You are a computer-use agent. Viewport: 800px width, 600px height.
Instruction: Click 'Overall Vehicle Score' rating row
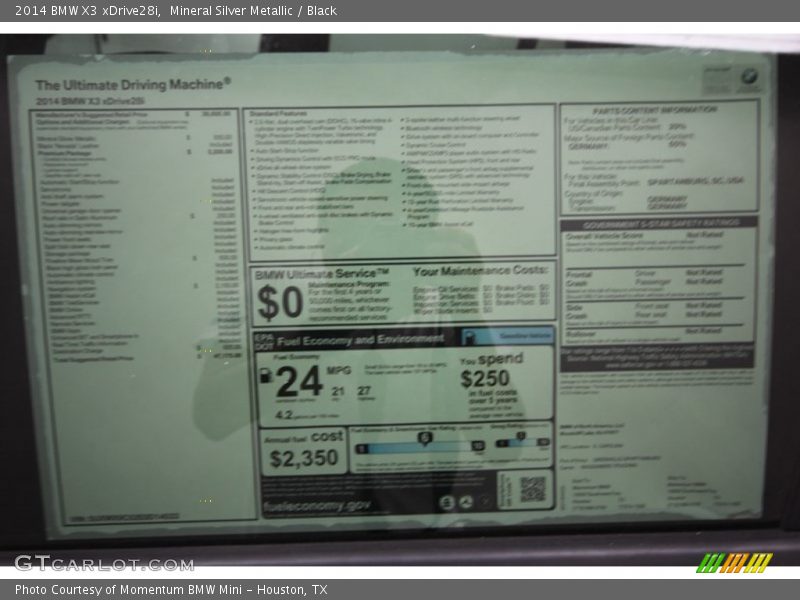coord(644,236)
